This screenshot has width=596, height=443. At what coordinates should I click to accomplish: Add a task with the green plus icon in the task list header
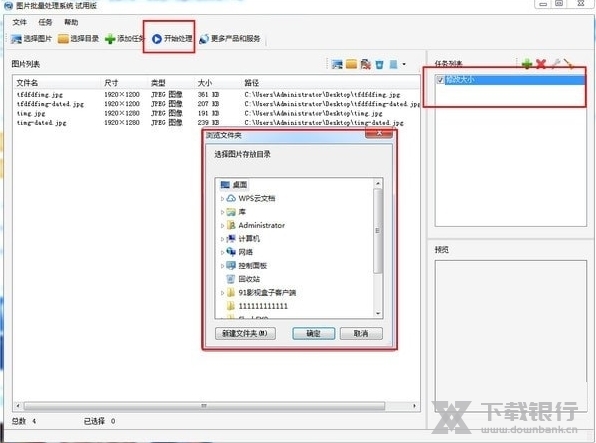tap(527, 64)
